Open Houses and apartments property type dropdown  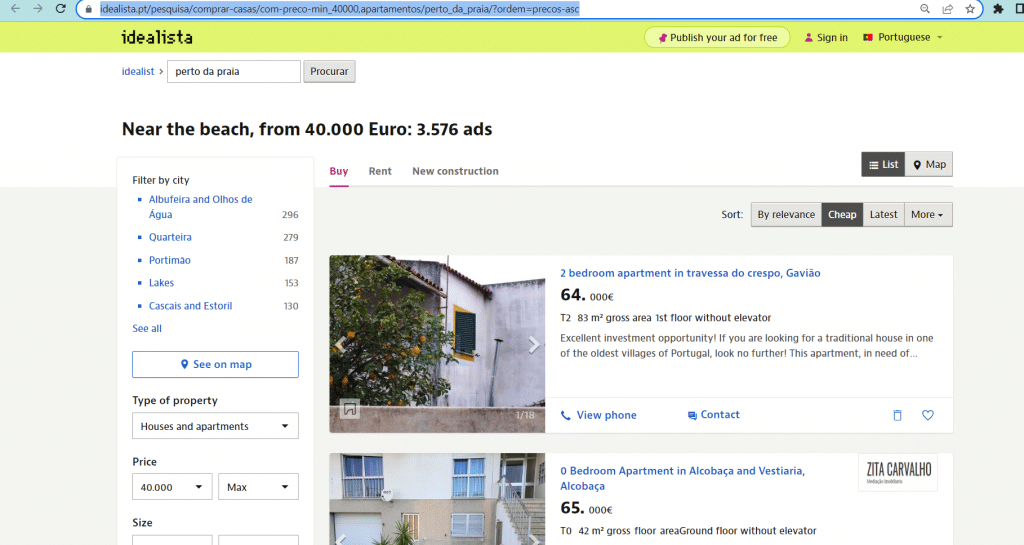(216, 426)
